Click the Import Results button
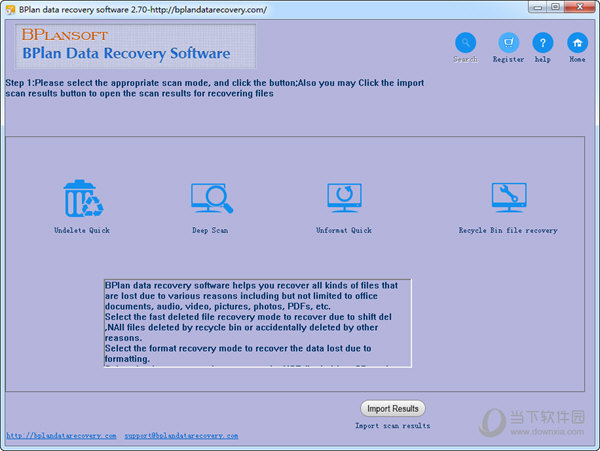This screenshot has height=451, width=600. click(x=393, y=409)
